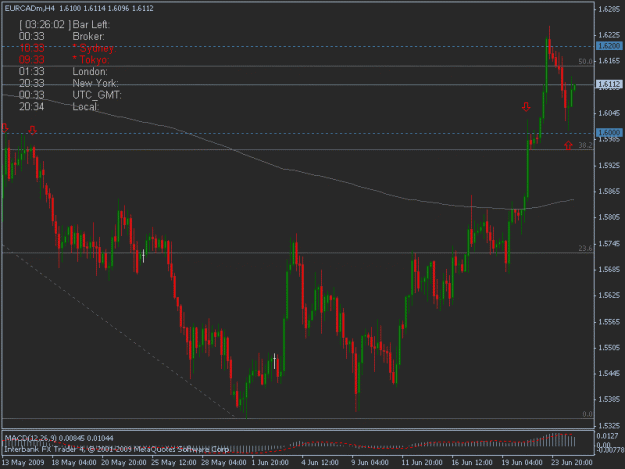The width and height of the screenshot is (625, 469).
Task: Click the MACD(12,26,9) indicator label
Action: coord(31,438)
